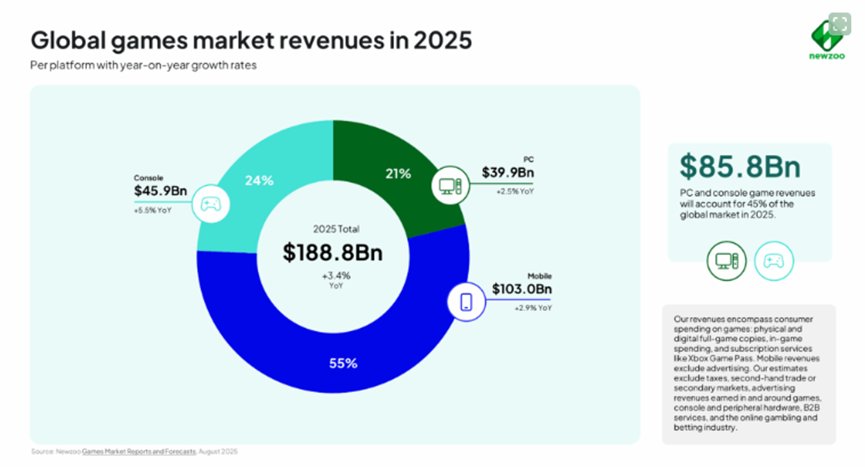
Task: Click the console gamepad icon beside the donut
Action: tap(211, 204)
